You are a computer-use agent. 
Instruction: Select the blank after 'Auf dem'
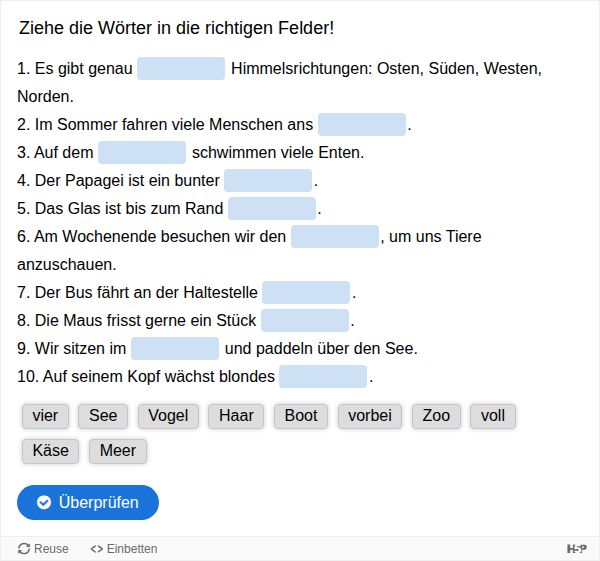tap(142, 153)
